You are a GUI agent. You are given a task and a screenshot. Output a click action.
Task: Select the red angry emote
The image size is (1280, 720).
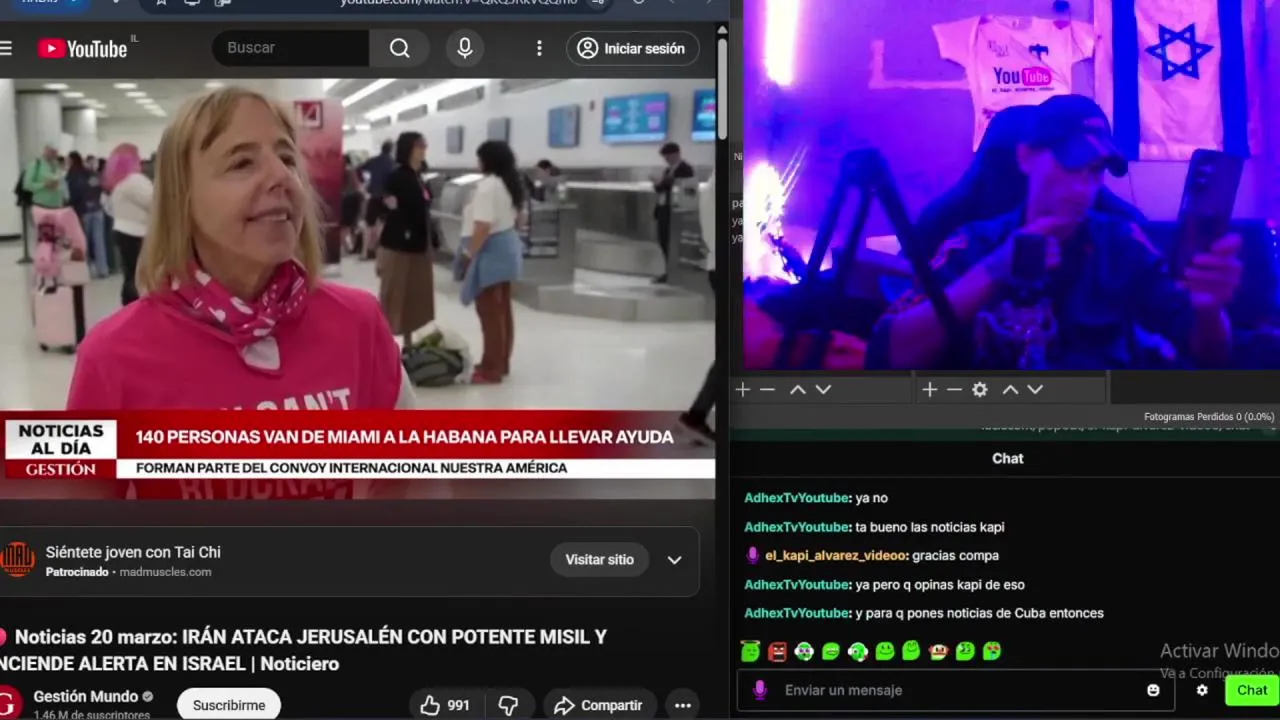(777, 651)
